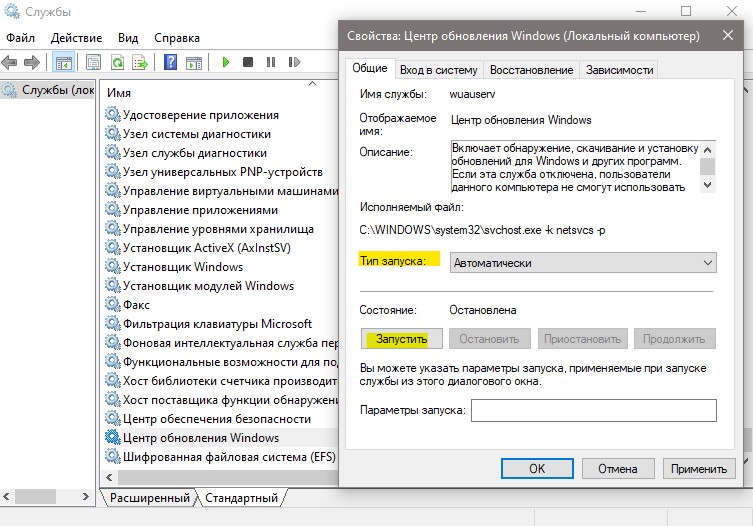Switch to the Зависимости tab
The width and height of the screenshot is (753, 526).
(619, 70)
